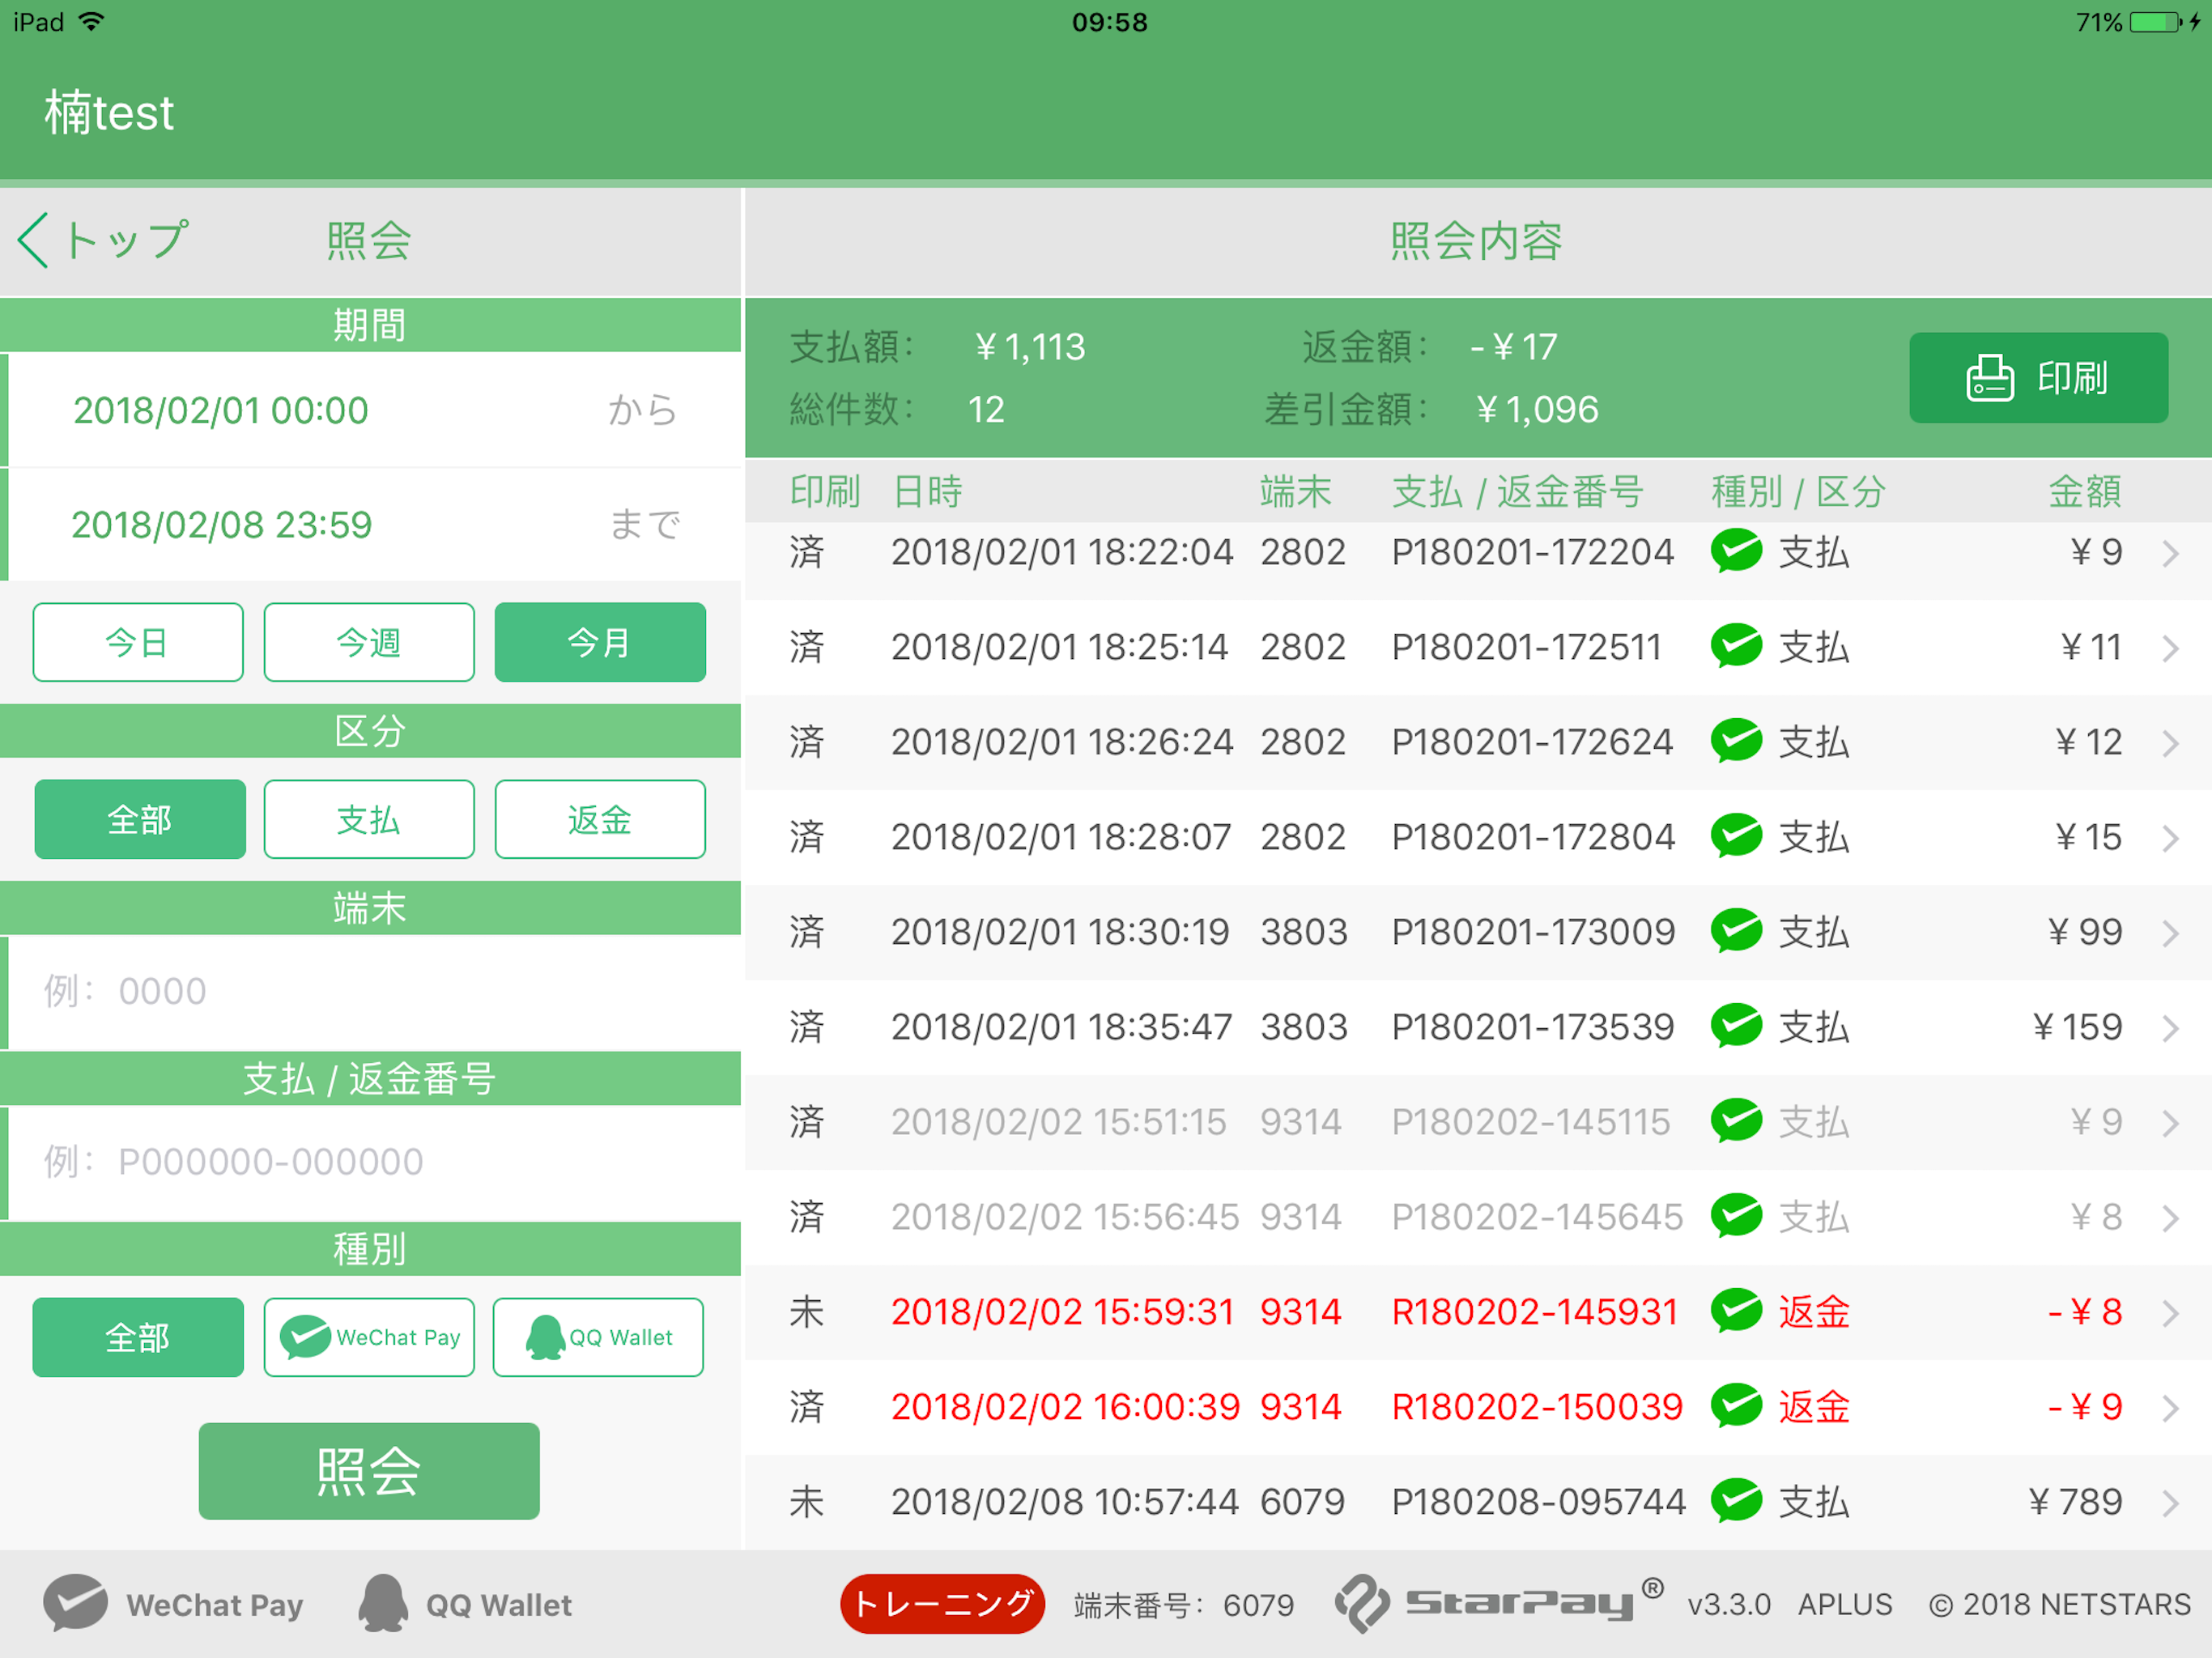2212x1658 pixels.
Task: Tap 種別 / 区分 column header
Action: tap(1799, 491)
